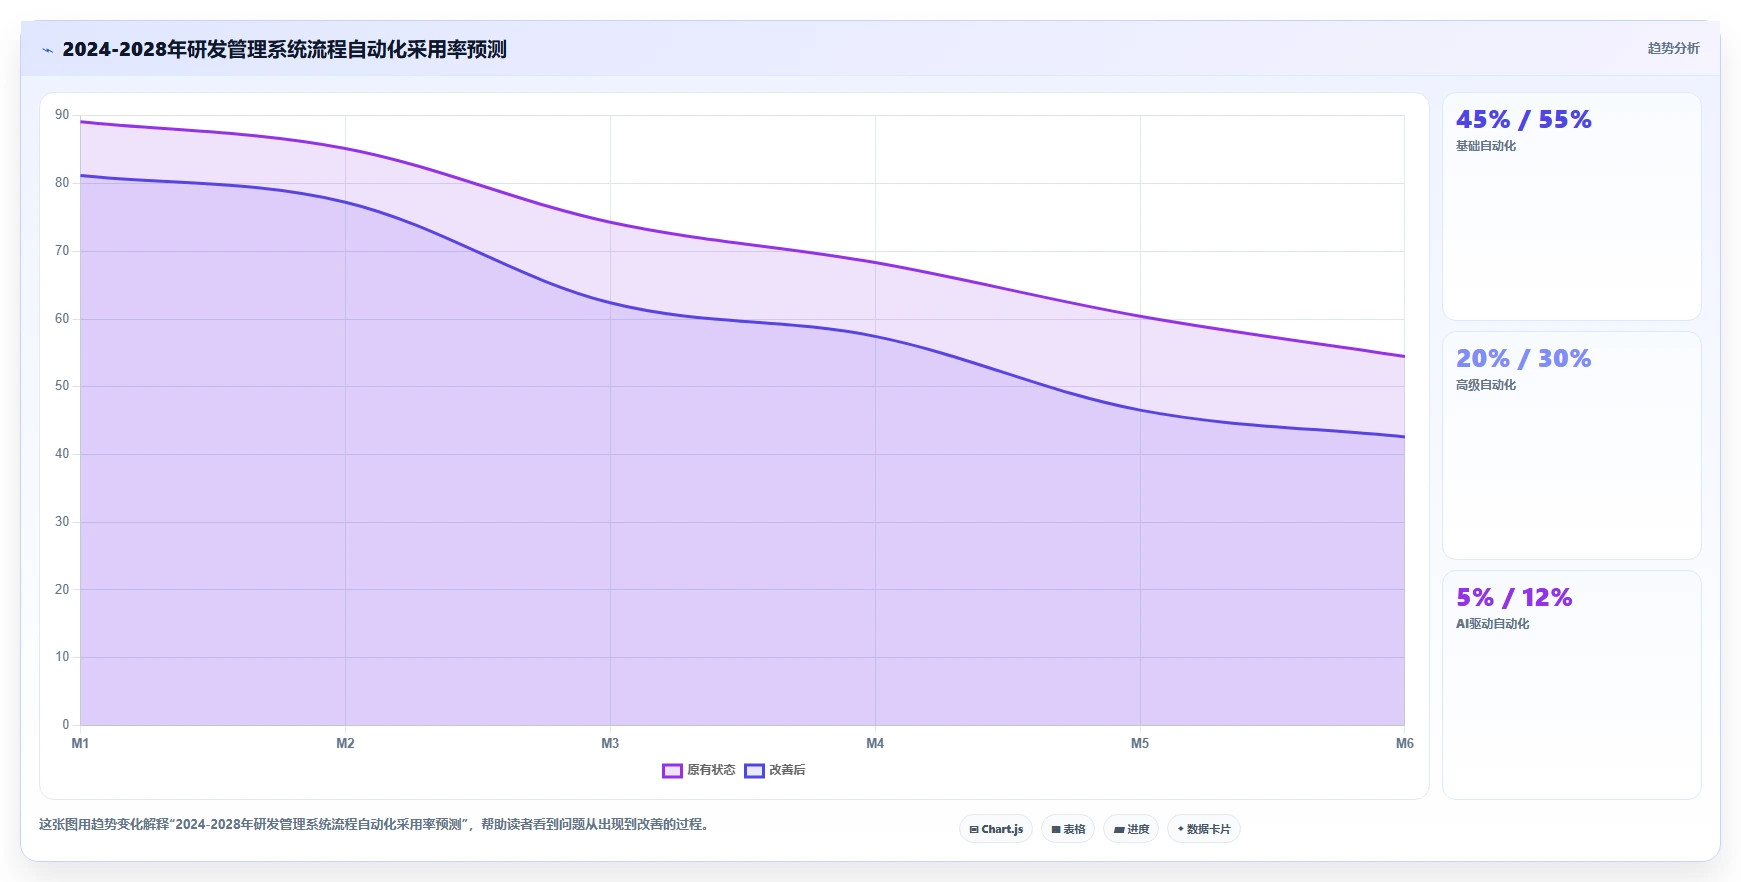
Task: Click the 0 y-axis tick label
Action: tap(66, 725)
